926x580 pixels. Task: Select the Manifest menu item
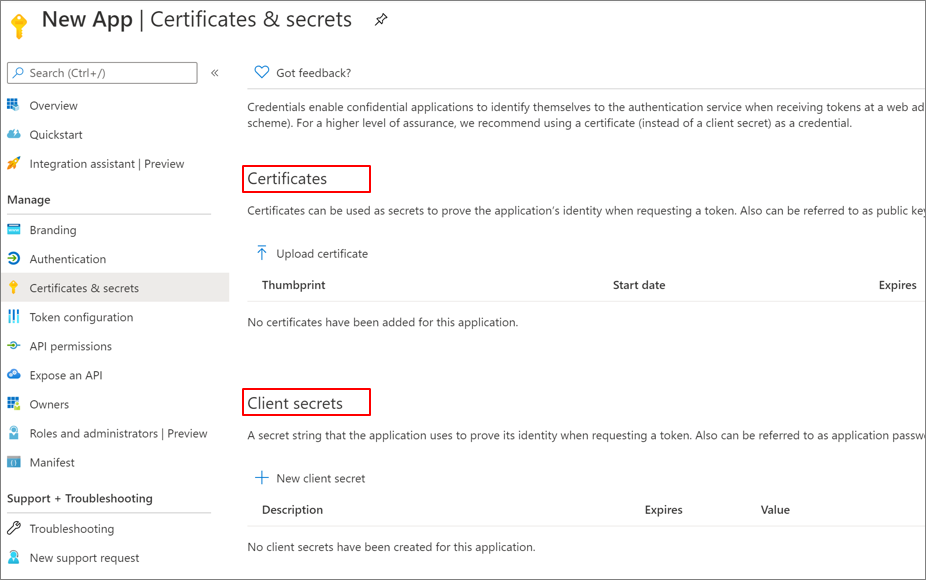pos(52,462)
